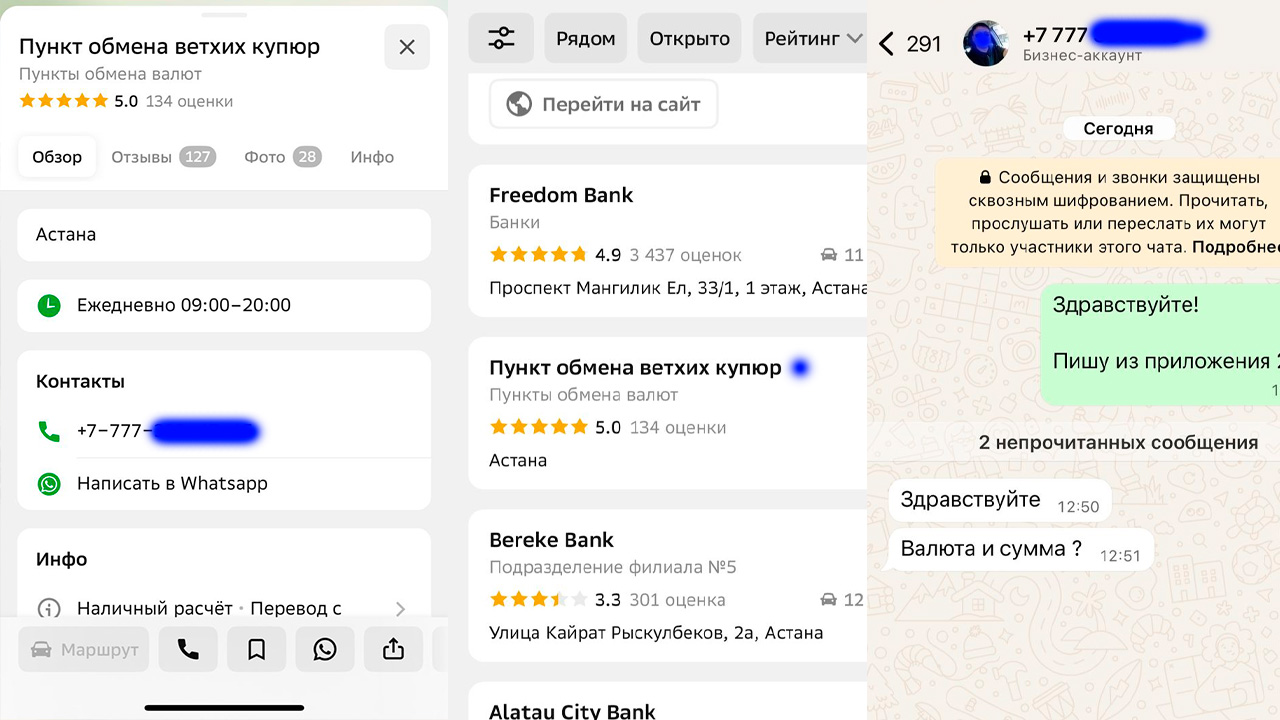
Task: Tap the green phone icon under Контакты
Action: [49, 432]
